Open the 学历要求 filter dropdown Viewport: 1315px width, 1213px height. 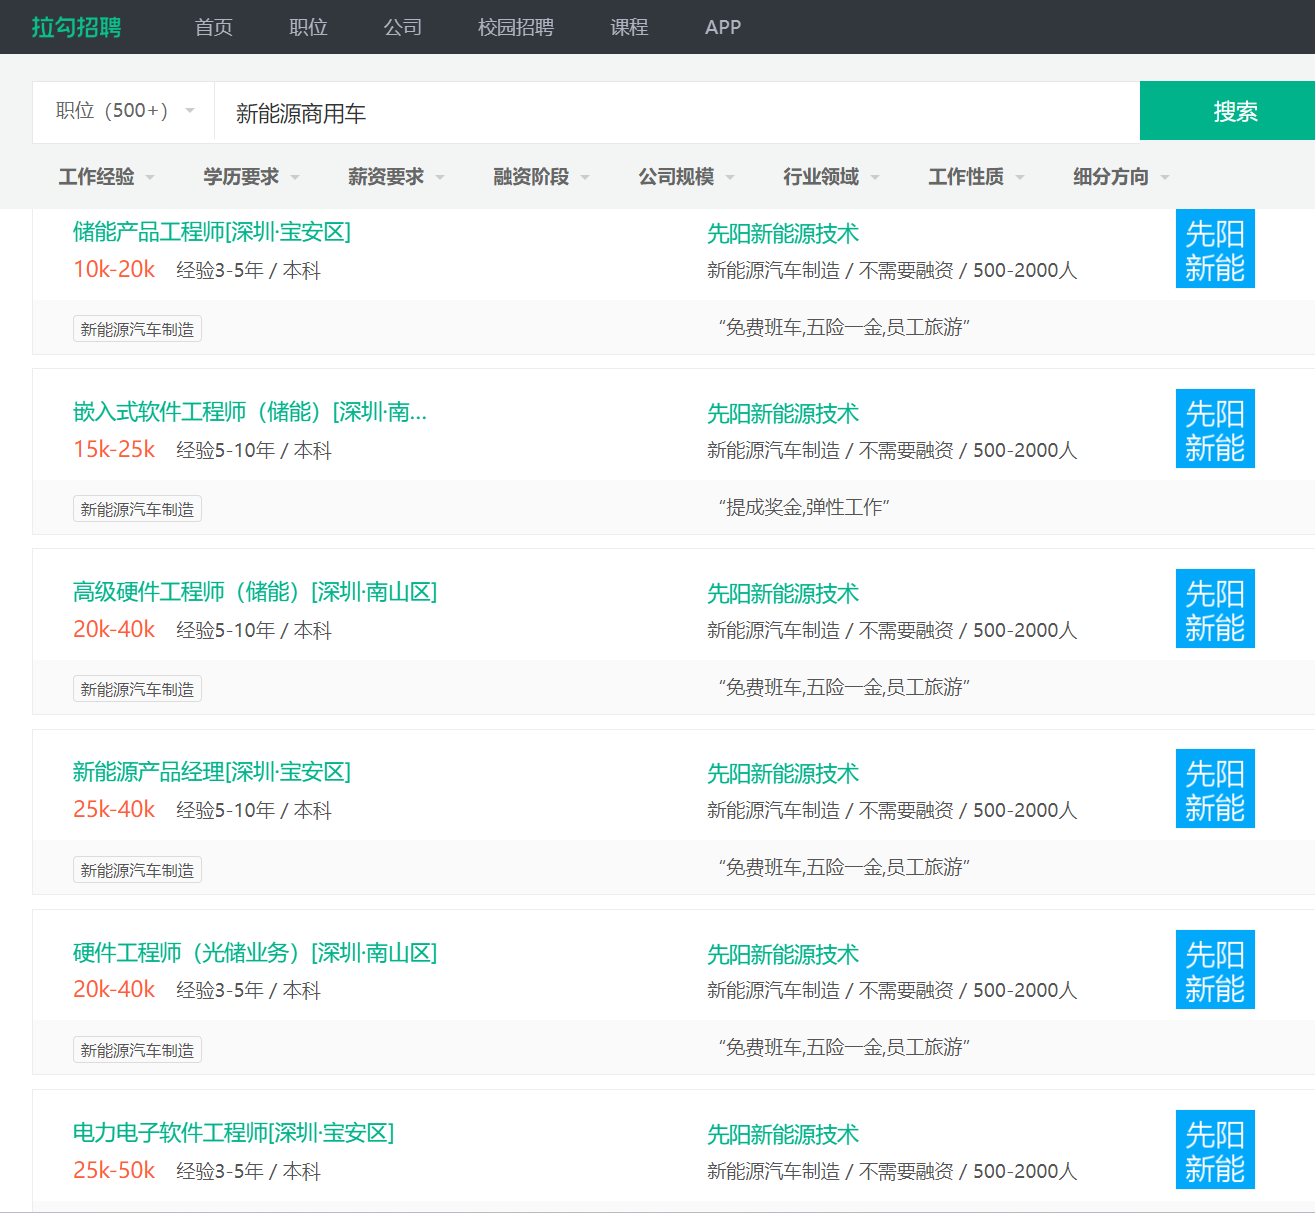click(x=251, y=177)
